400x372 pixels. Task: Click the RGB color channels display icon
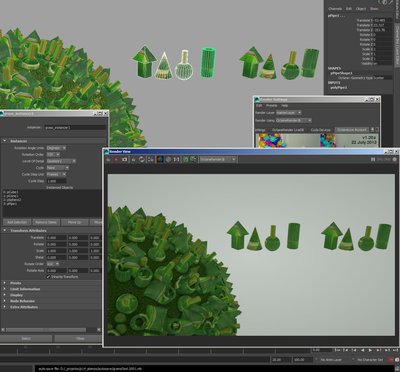160,160
